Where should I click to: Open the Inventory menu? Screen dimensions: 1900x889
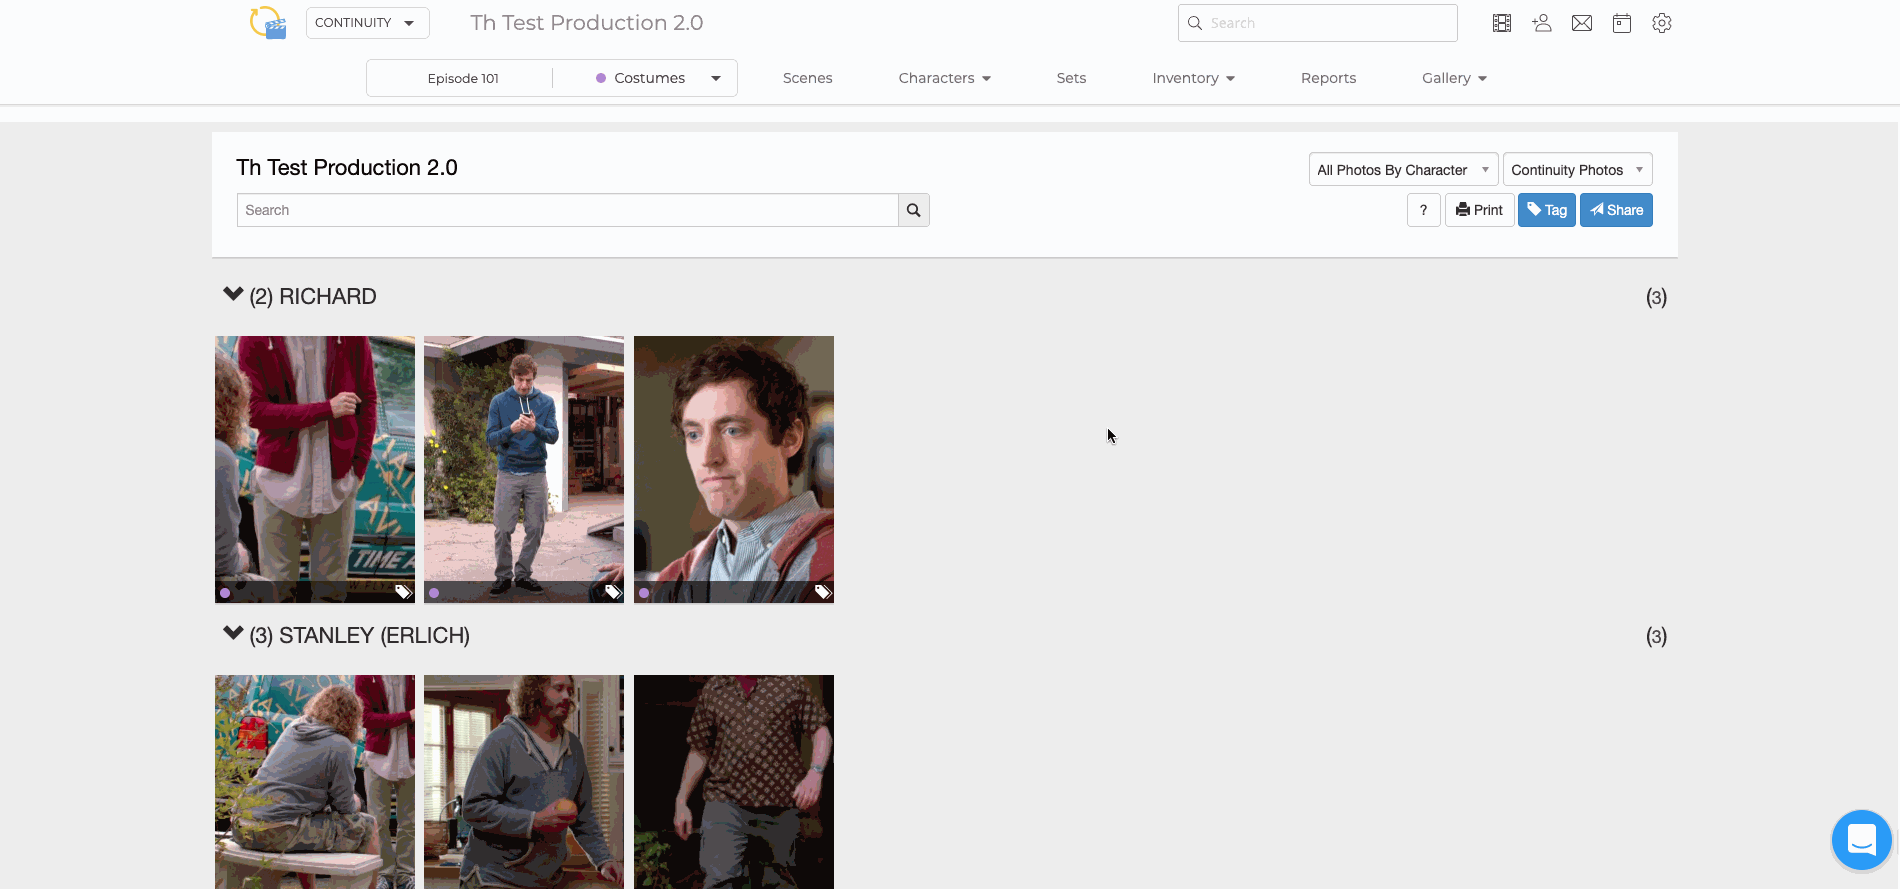(x=1193, y=78)
